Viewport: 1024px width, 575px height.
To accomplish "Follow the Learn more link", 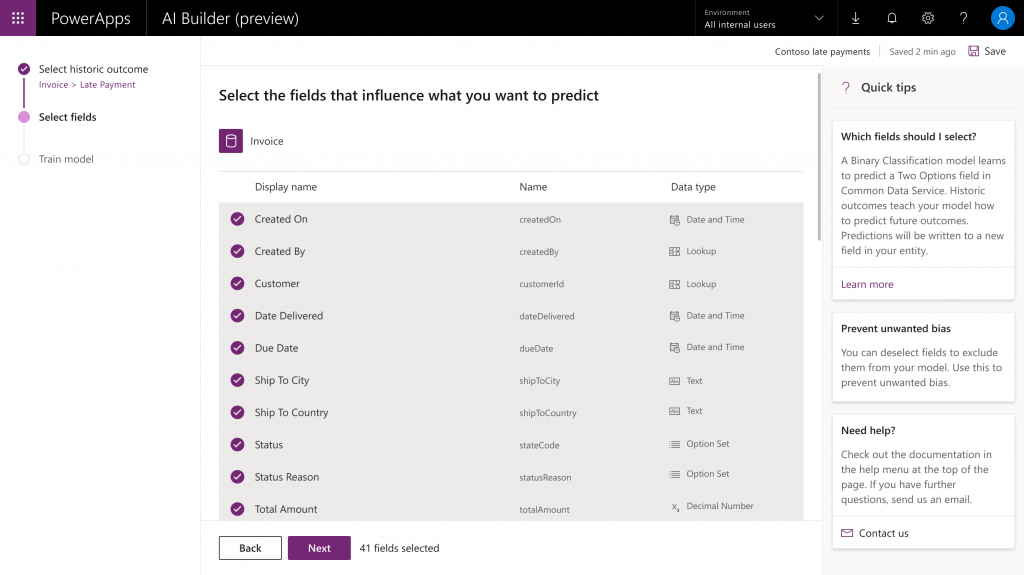I will tap(867, 284).
